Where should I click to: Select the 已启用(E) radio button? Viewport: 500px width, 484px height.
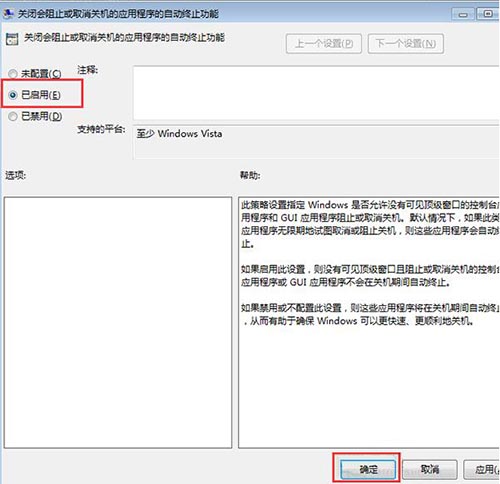(x=13, y=95)
